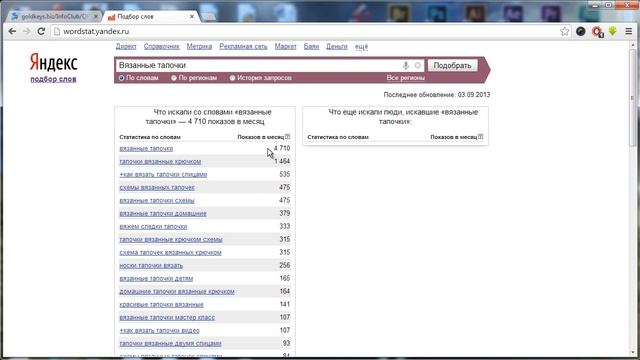Image resolution: width=640 pixels, height=360 pixels.
Task: Click the black round extension icon
Action: (x=581, y=31)
